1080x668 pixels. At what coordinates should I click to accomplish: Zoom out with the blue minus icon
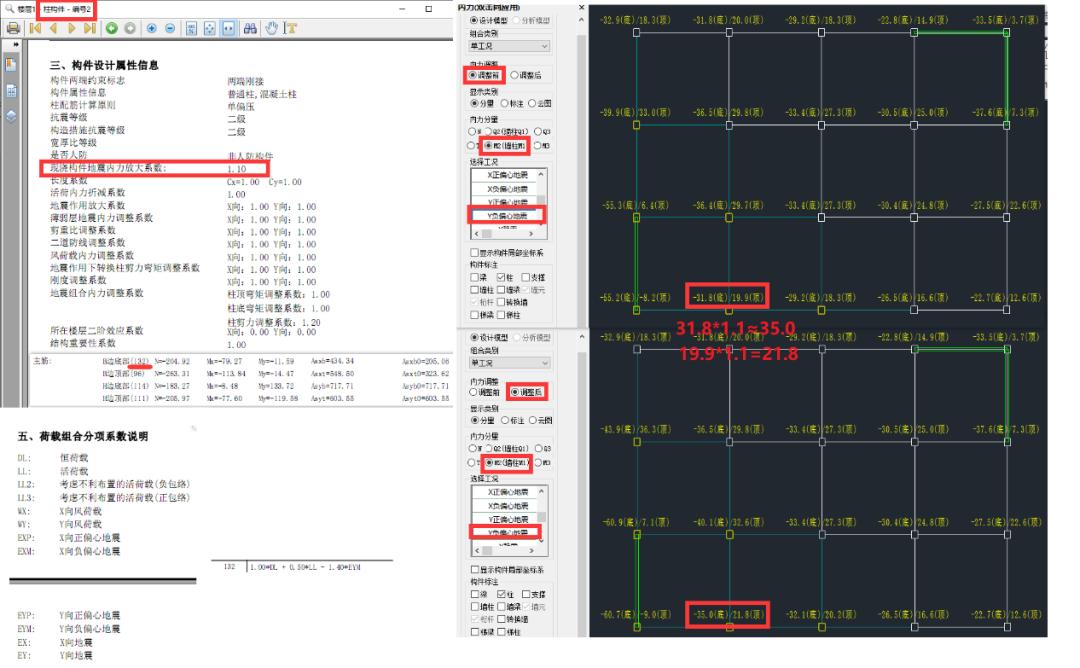[169, 28]
